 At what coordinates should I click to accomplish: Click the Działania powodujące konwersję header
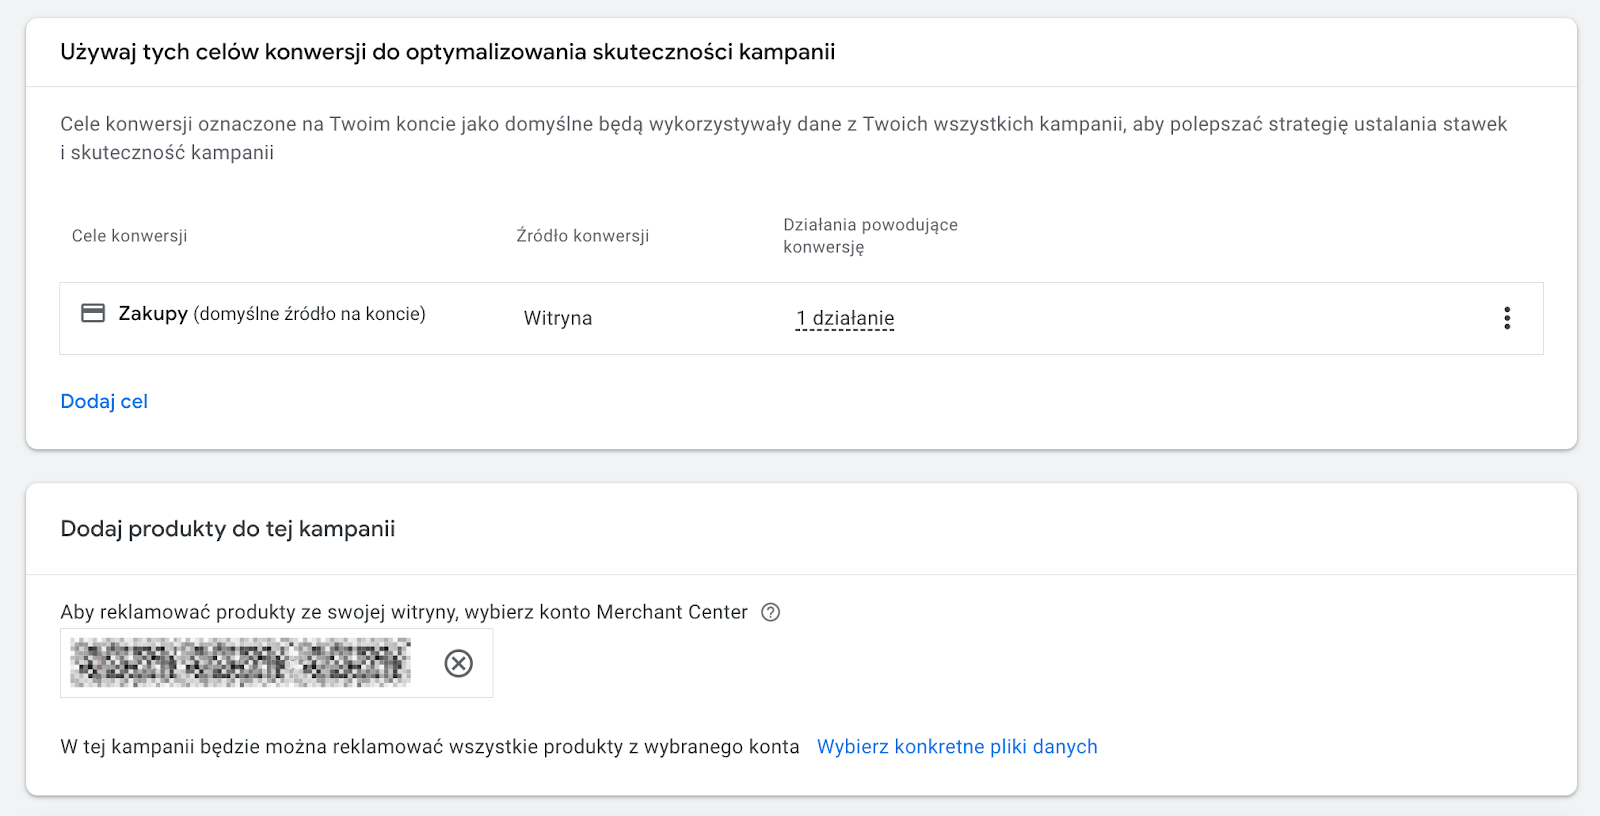coord(870,236)
